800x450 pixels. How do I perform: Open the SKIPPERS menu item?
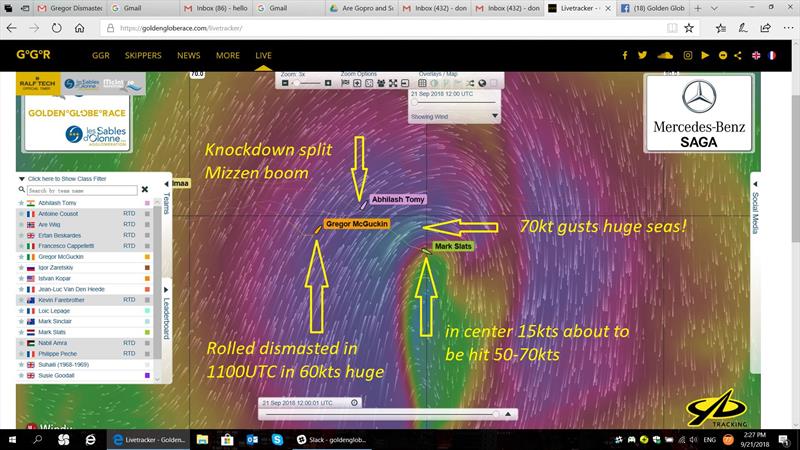(x=143, y=55)
